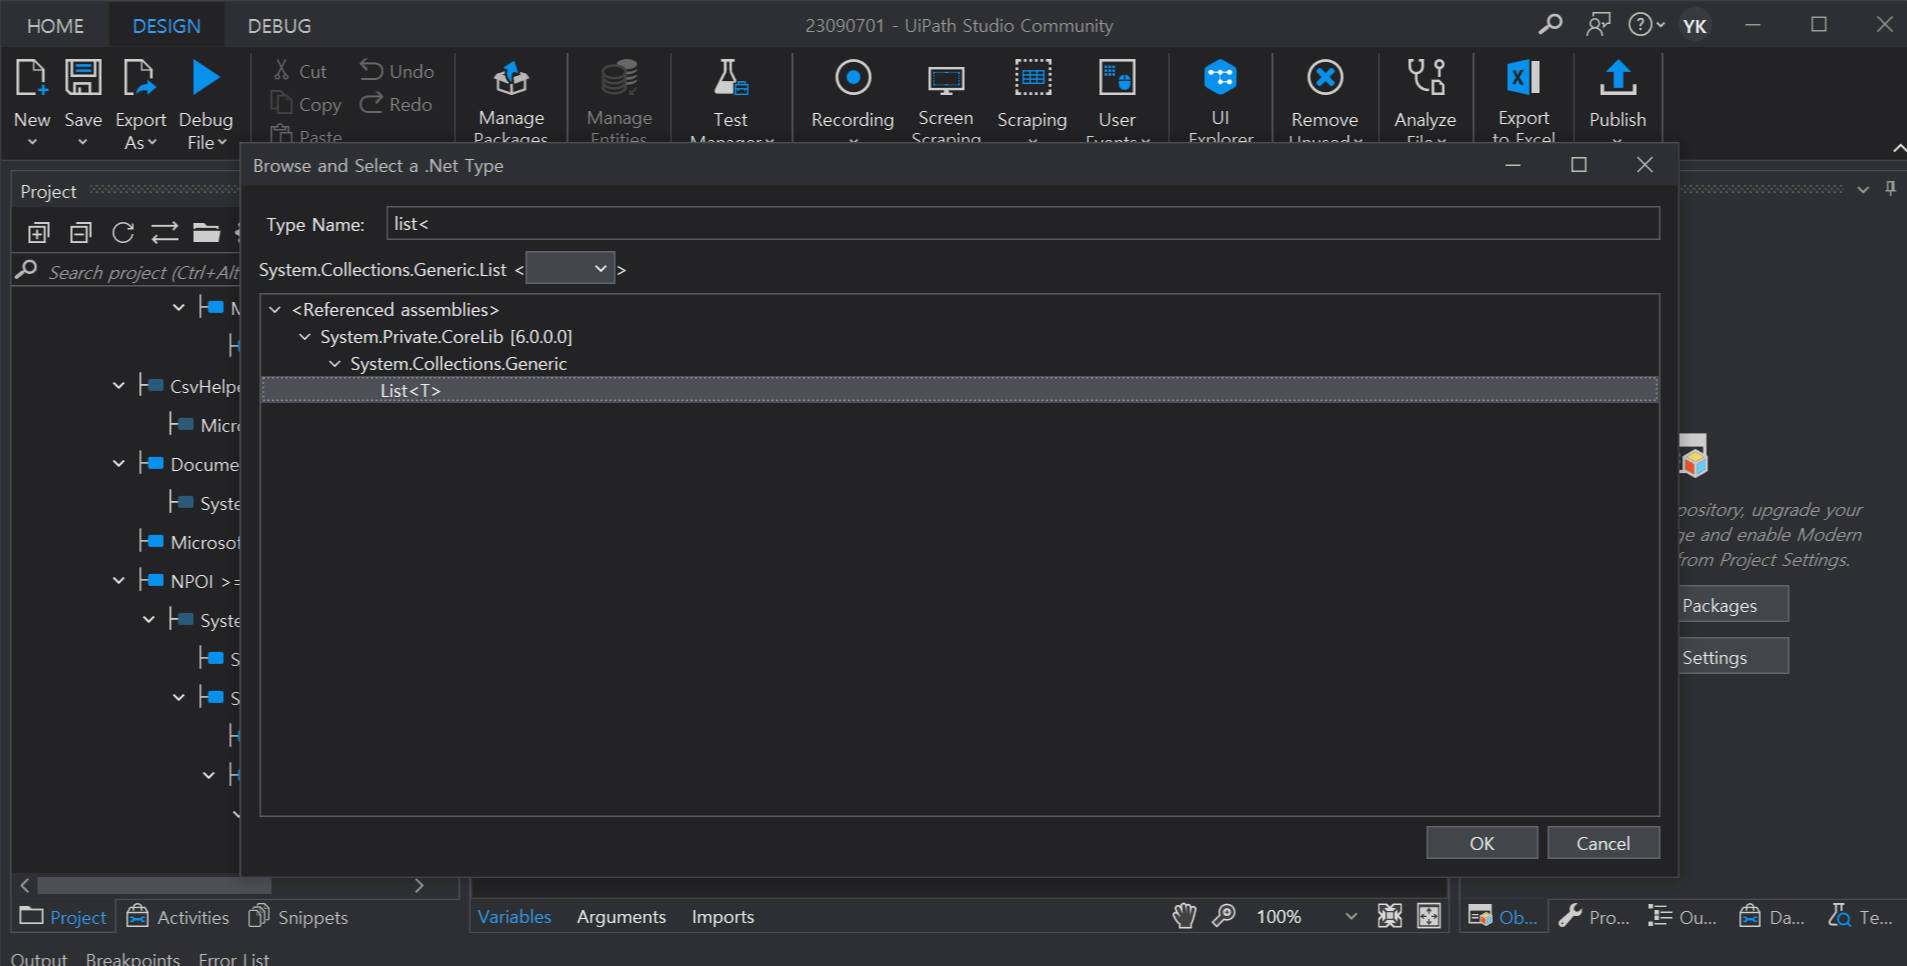This screenshot has width=1907, height=966.
Task: Open User Events tool
Action: tap(1117, 100)
